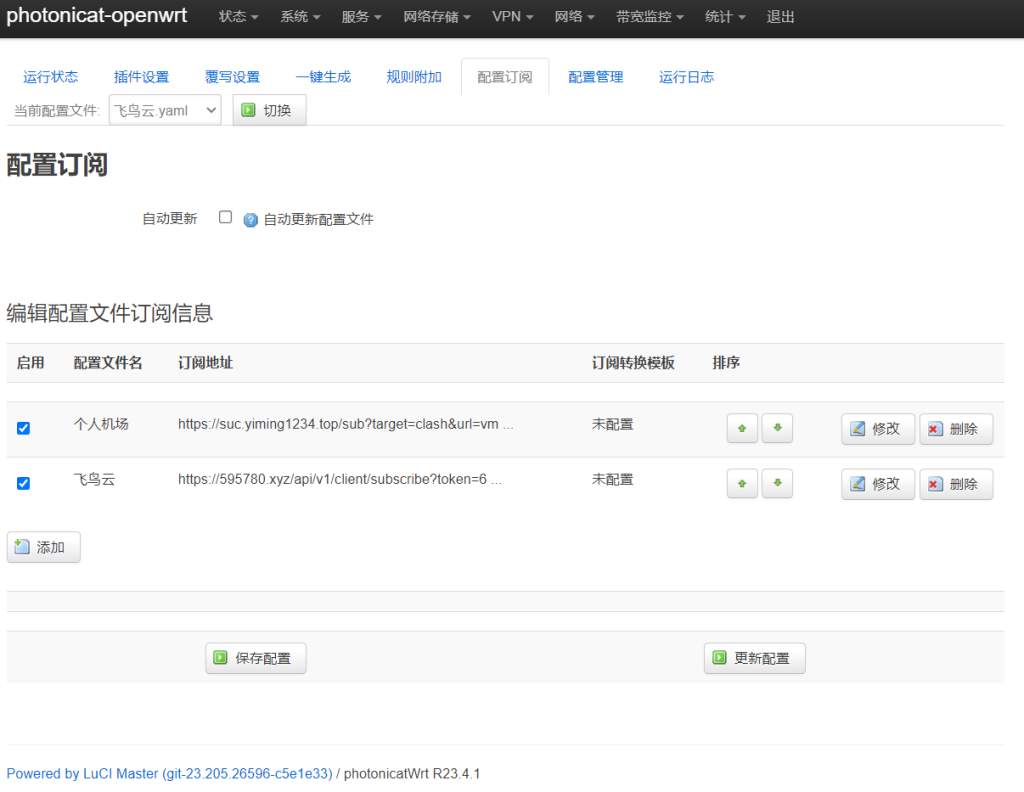Screen dimensions: 1024x792
Task: Expand the 服务 menu in navbar
Action: [x=361, y=17]
